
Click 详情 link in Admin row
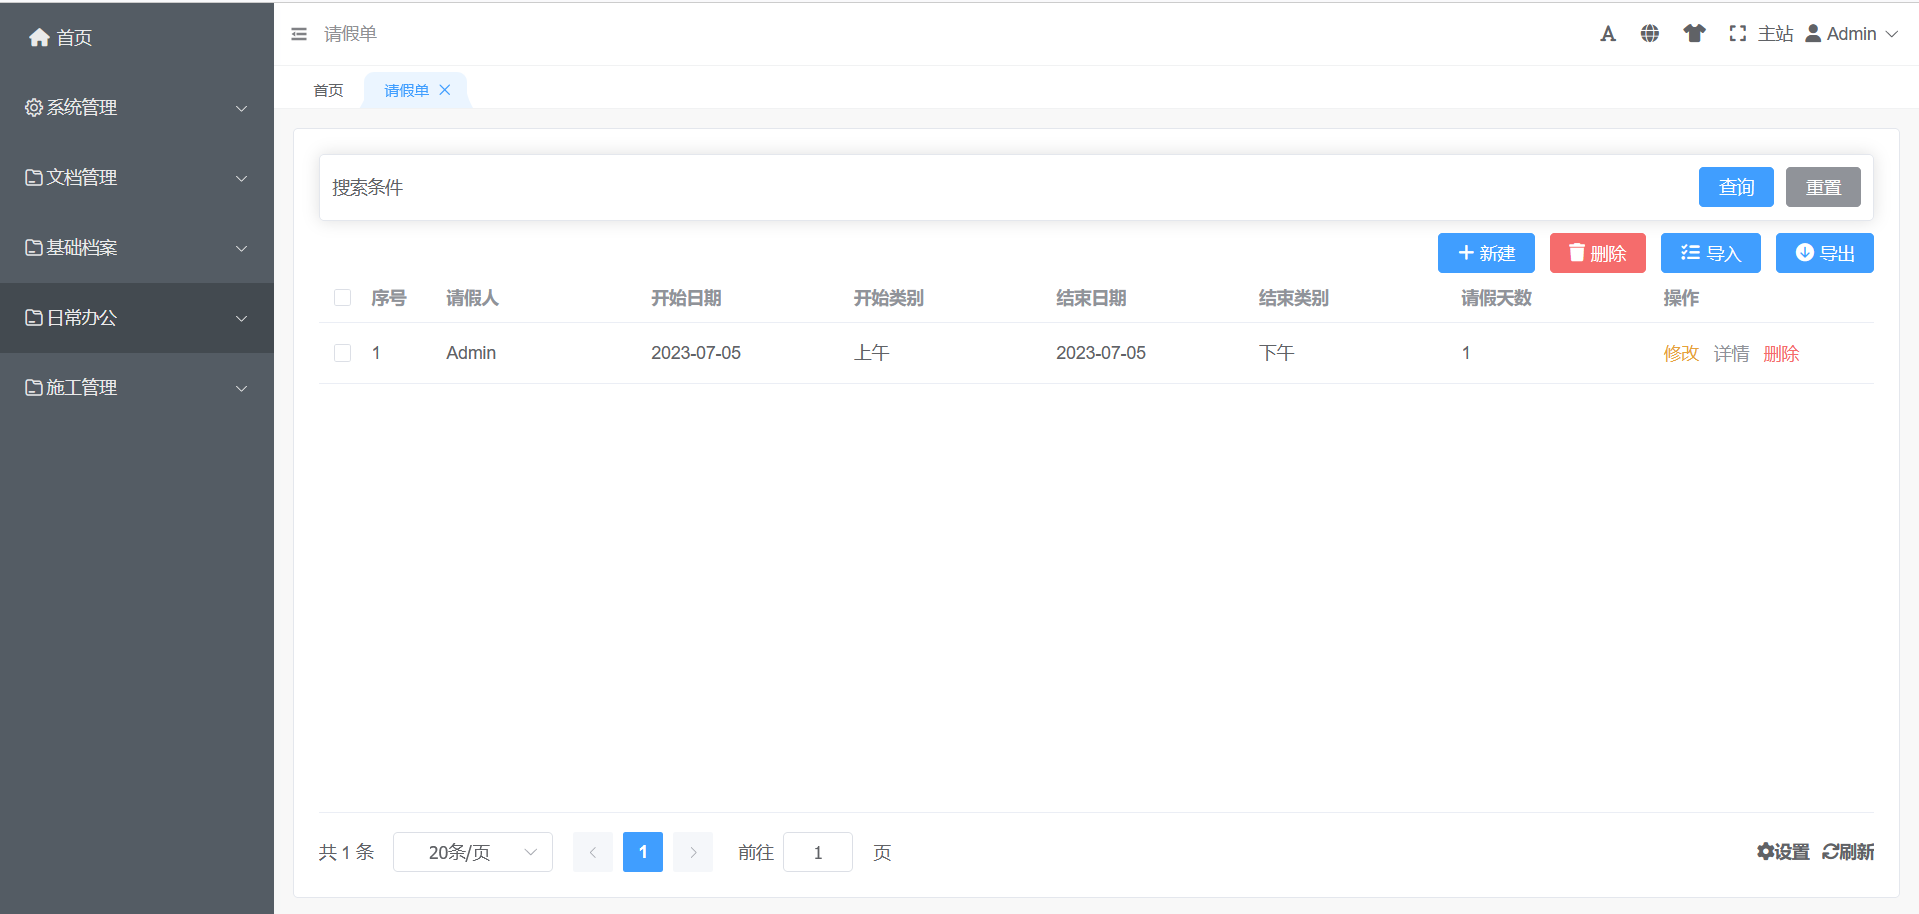pyautogui.click(x=1731, y=353)
